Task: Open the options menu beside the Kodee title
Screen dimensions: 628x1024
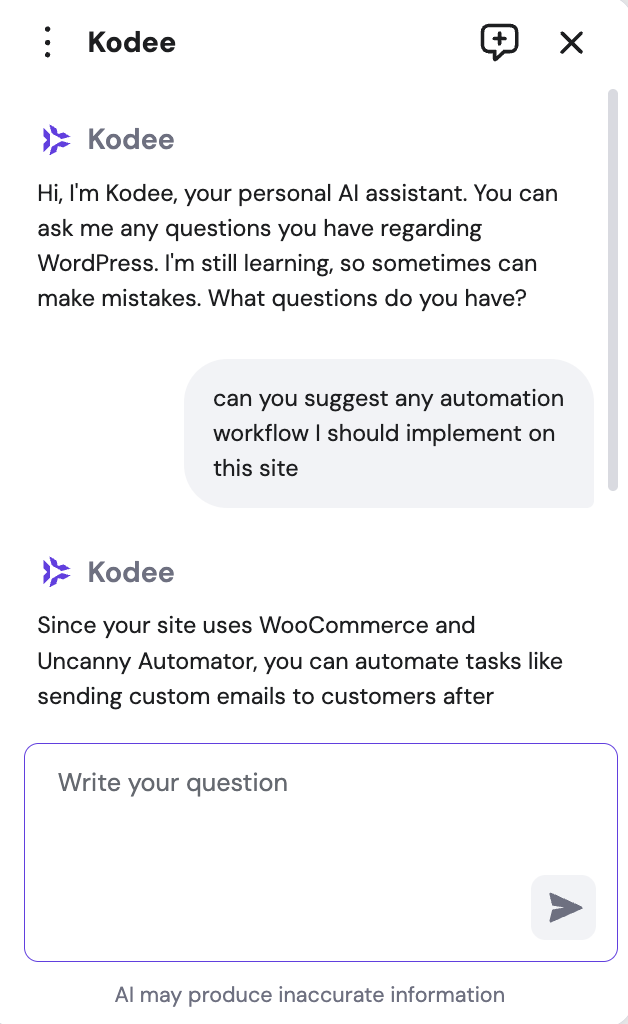Action: coord(47,42)
